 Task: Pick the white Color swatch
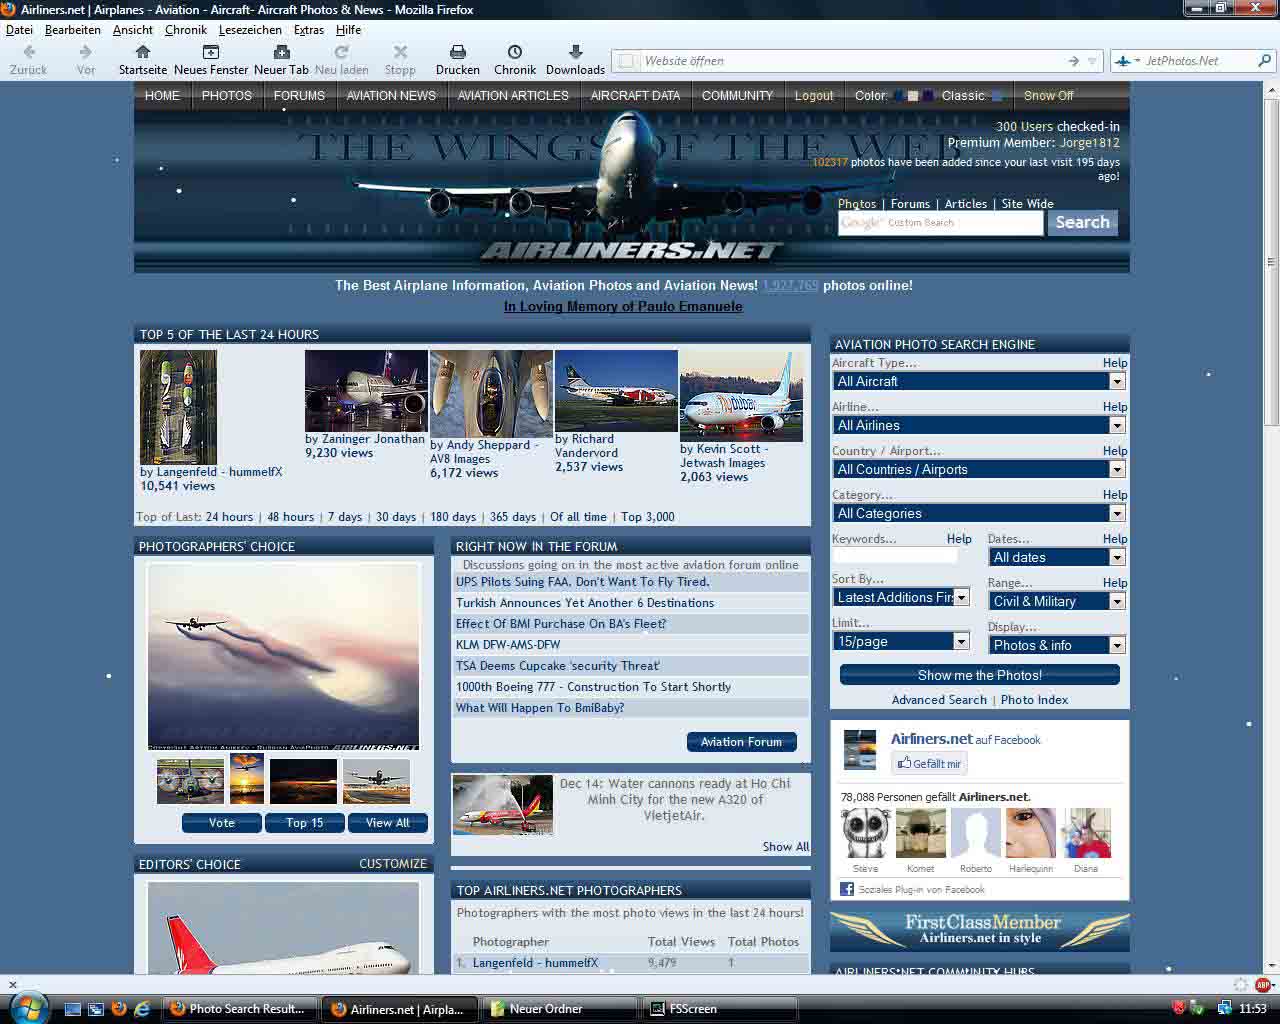pos(913,96)
